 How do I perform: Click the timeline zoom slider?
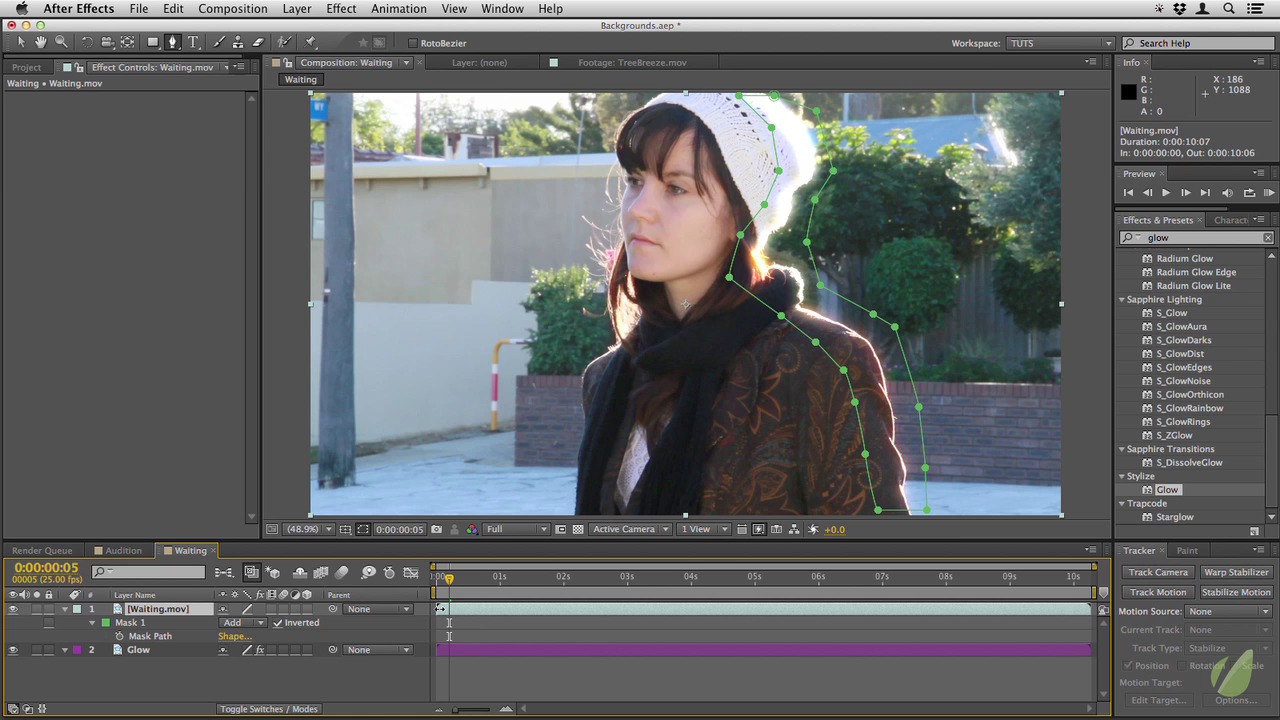pyautogui.click(x=470, y=709)
